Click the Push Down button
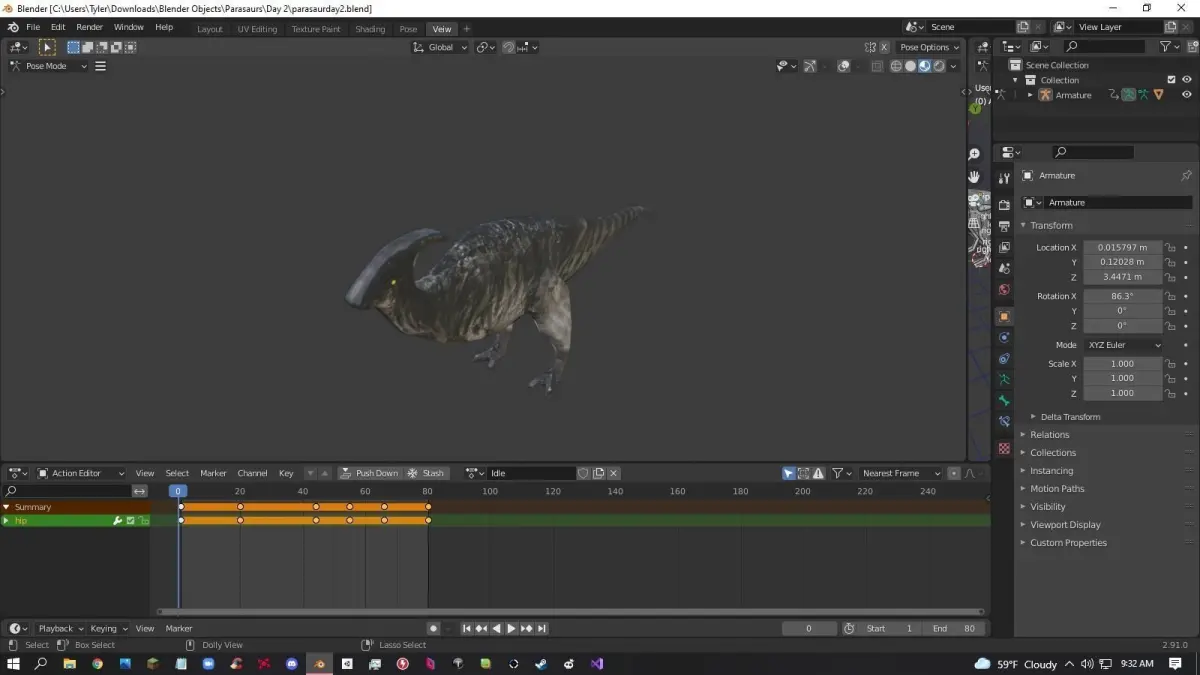This screenshot has width=1200, height=675. pyautogui.click(x=369, y=473)
